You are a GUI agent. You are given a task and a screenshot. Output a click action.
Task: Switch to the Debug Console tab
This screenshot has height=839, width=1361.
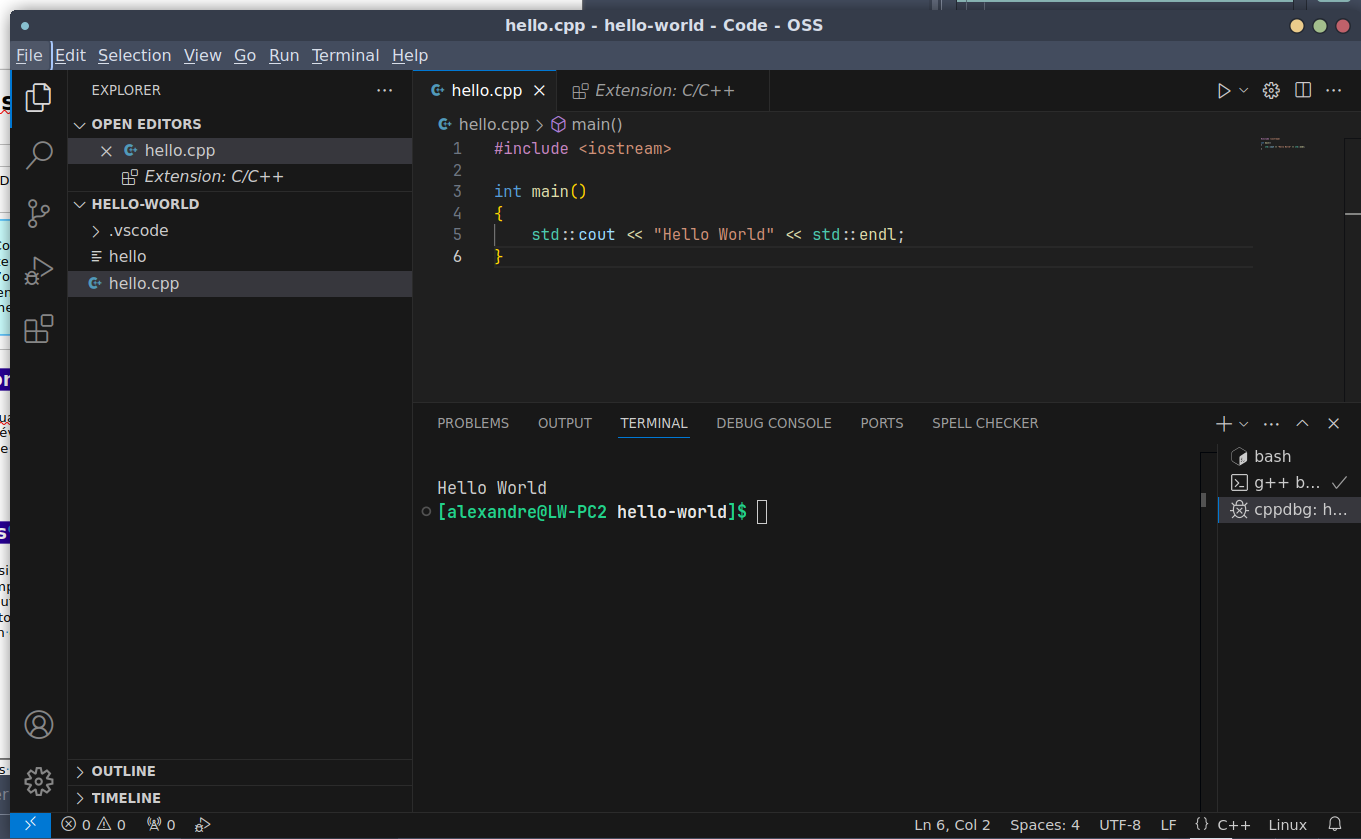pyautogui.click(x=773, y=423)
